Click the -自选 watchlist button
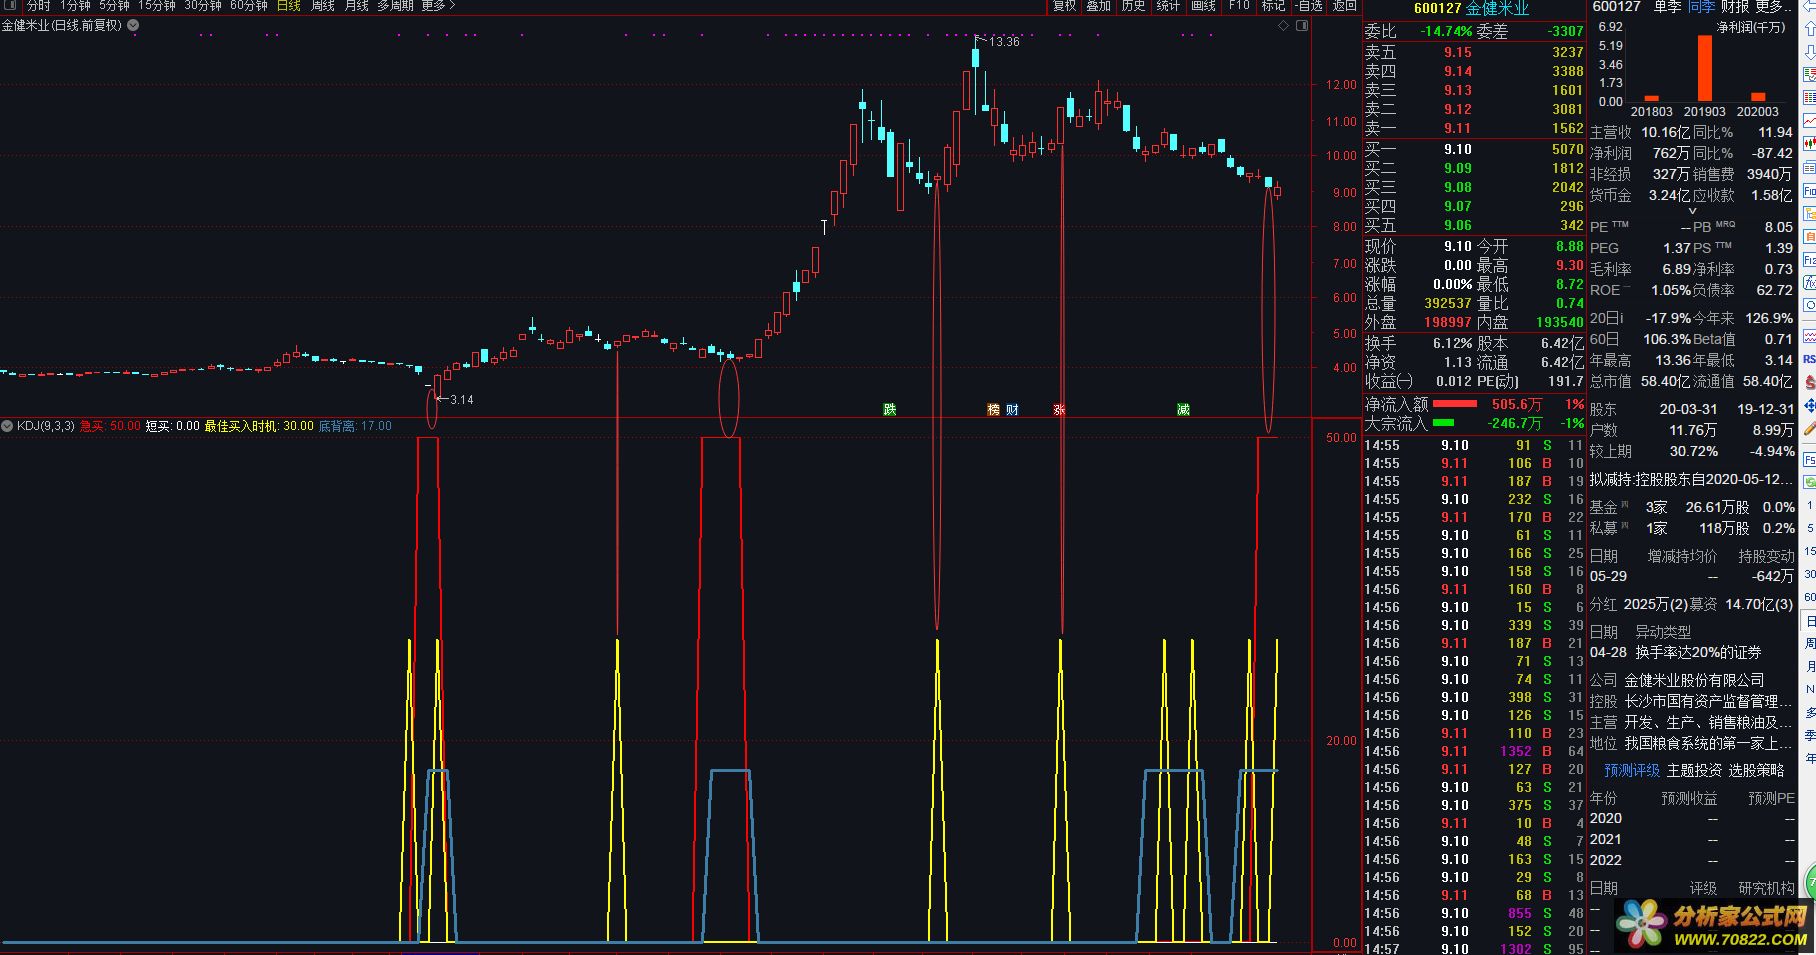The image size is (1816, 955). pos(1309,6)
